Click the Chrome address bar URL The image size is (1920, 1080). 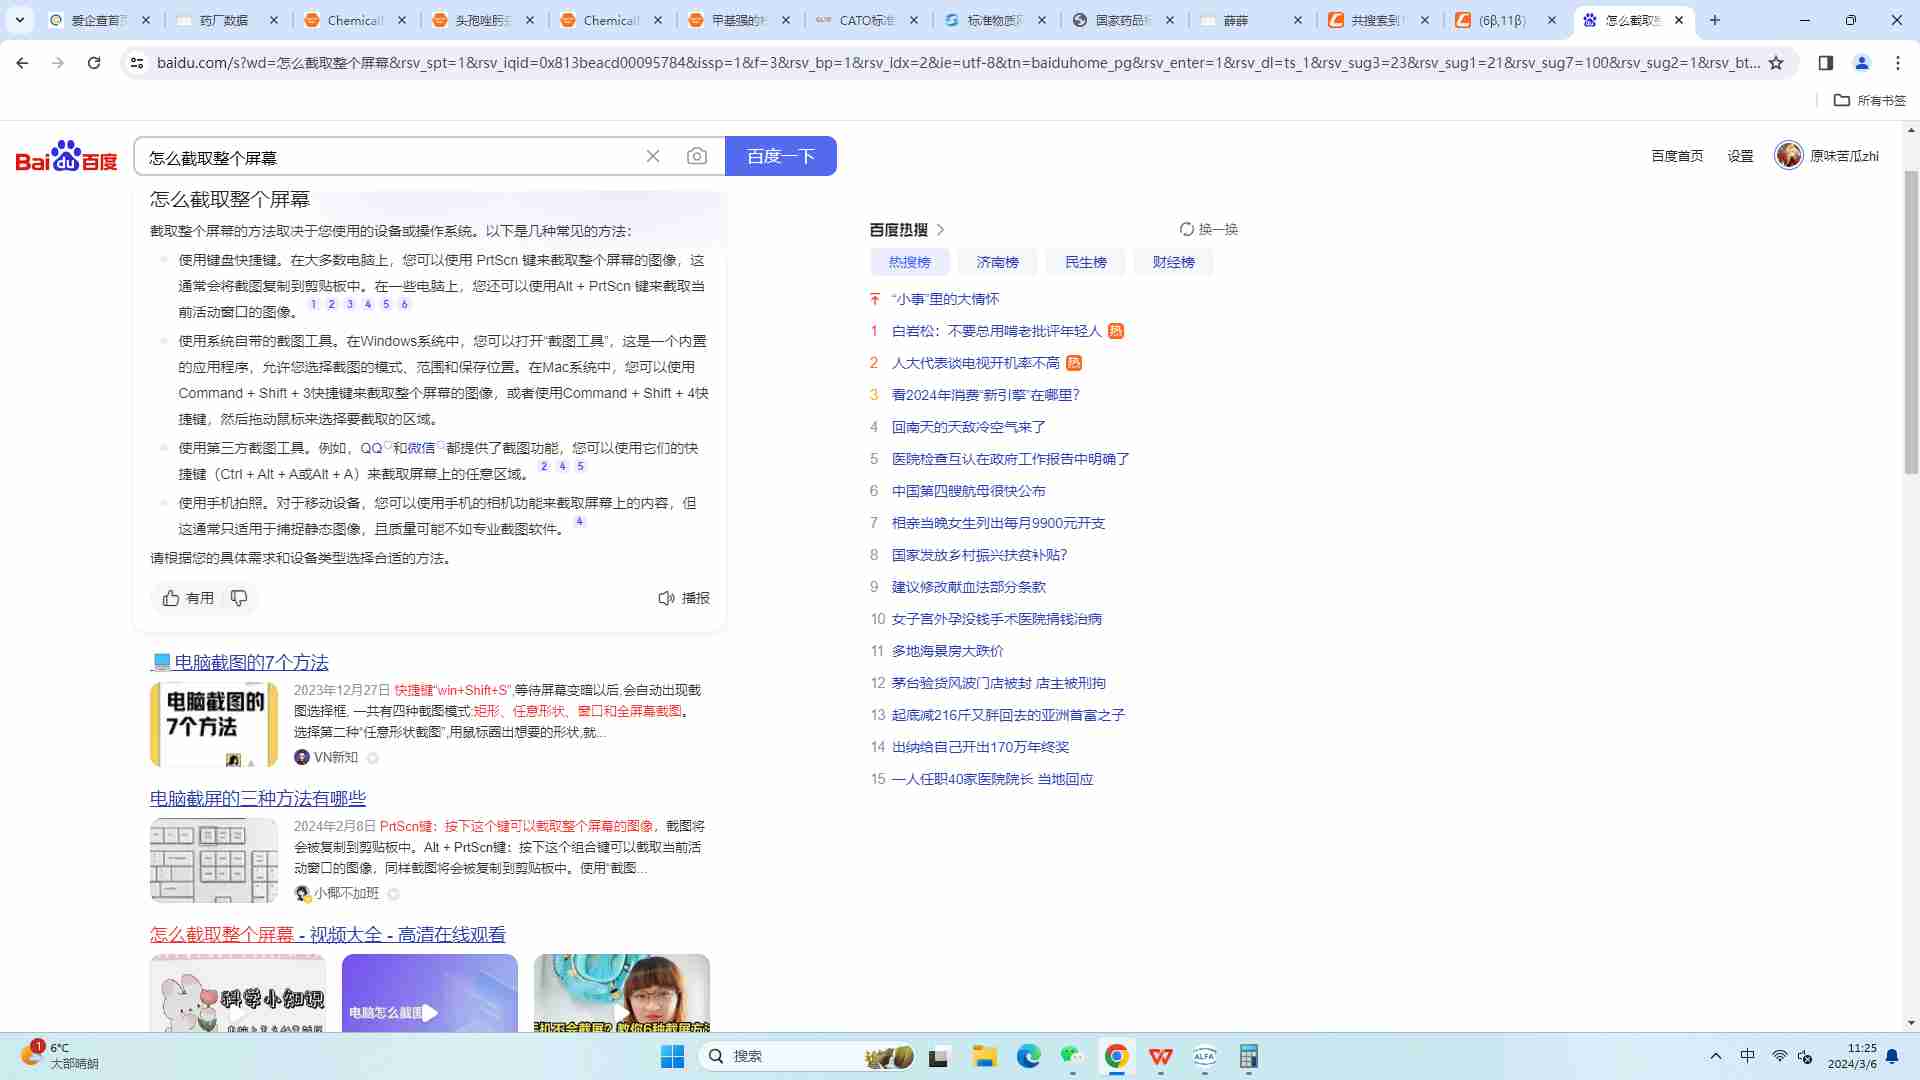958,63
